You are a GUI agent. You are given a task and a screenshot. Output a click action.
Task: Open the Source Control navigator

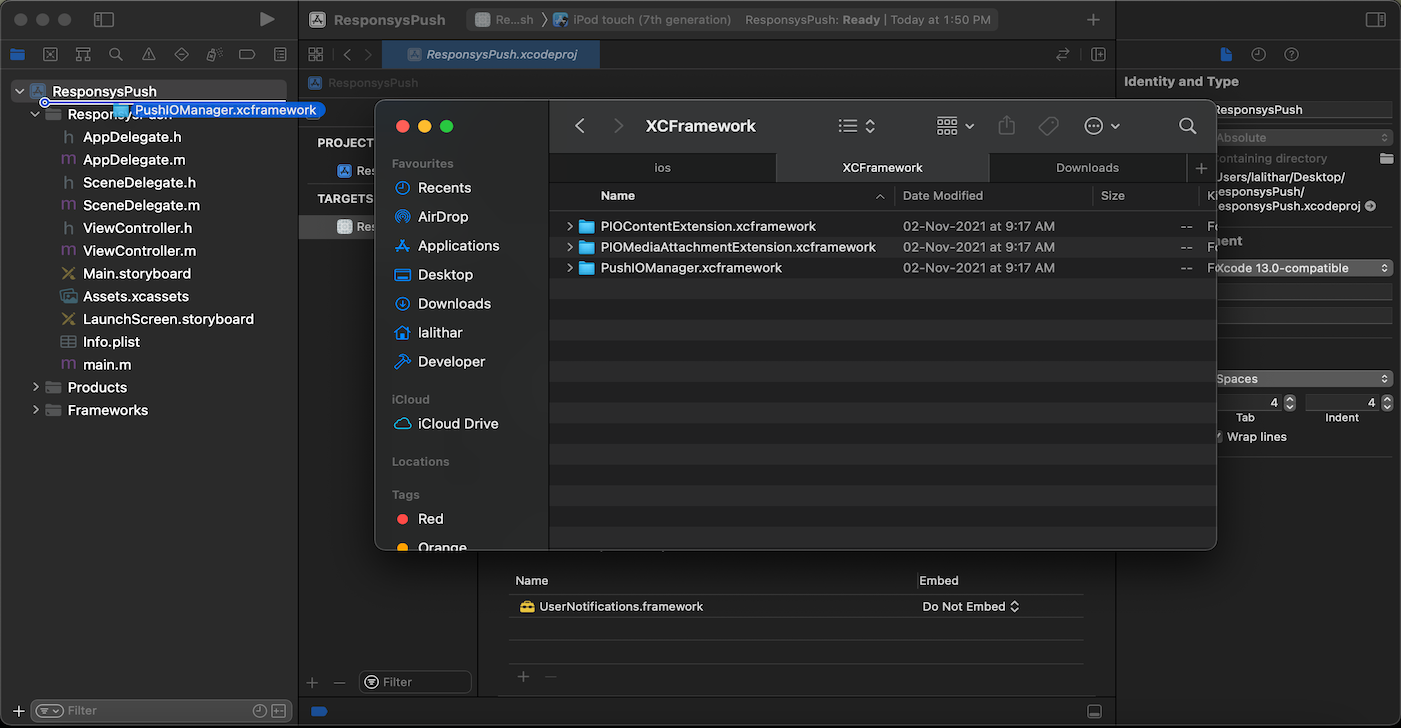pos(50,54)
